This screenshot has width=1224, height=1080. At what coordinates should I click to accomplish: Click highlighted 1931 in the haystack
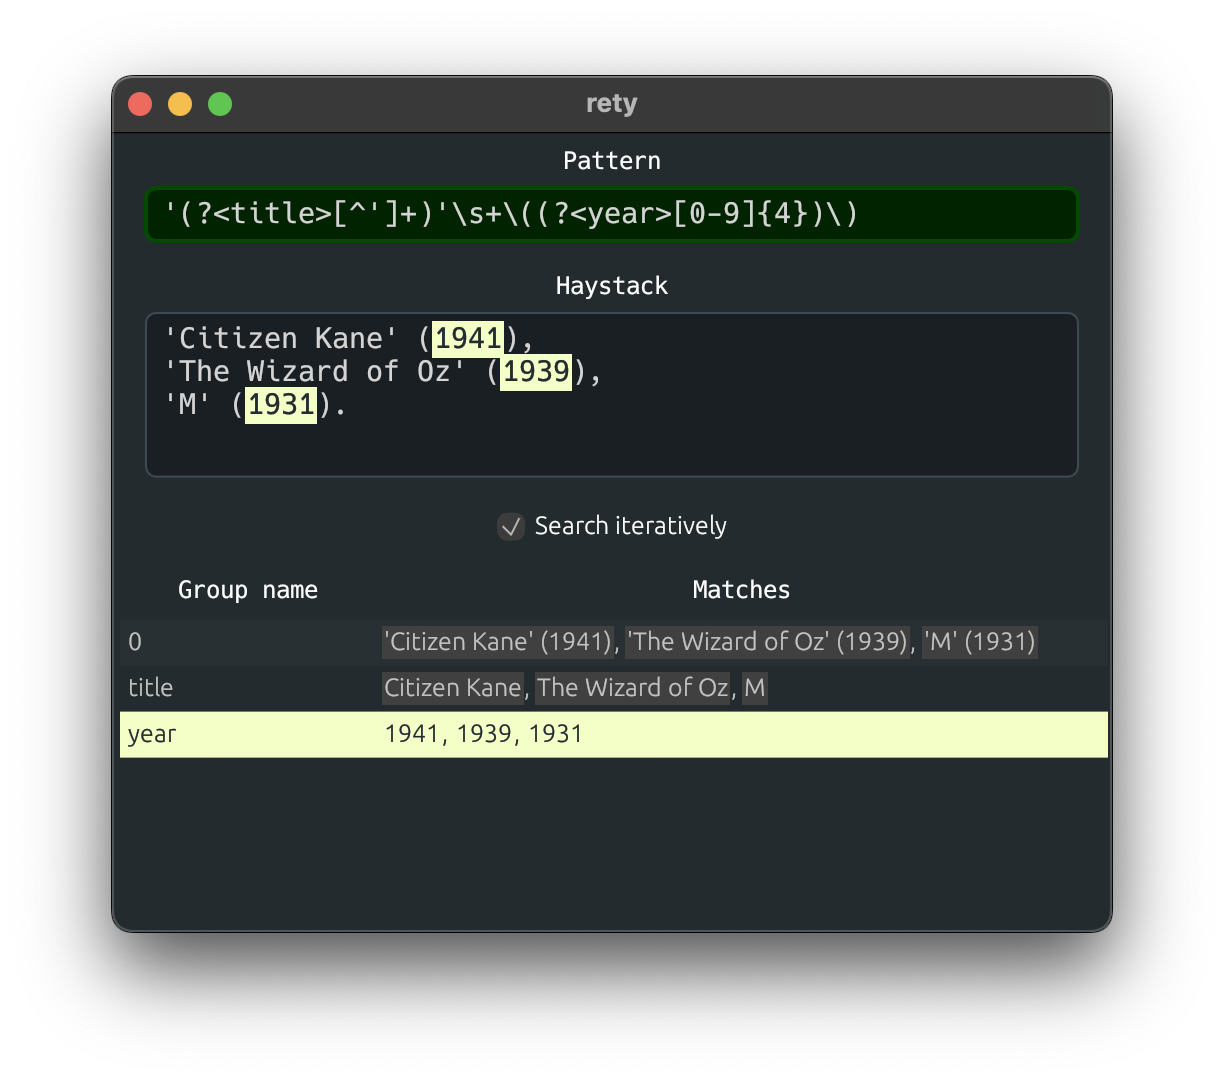coord(281,405)
